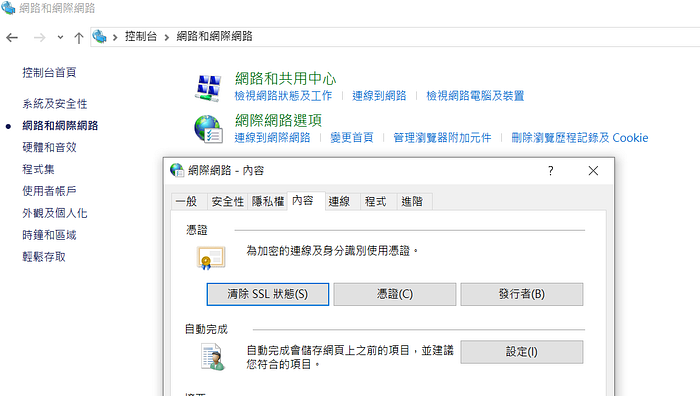Click the 自動完成 description text
This screenshot has height=396, width=700.
click(x=350, y=357)
